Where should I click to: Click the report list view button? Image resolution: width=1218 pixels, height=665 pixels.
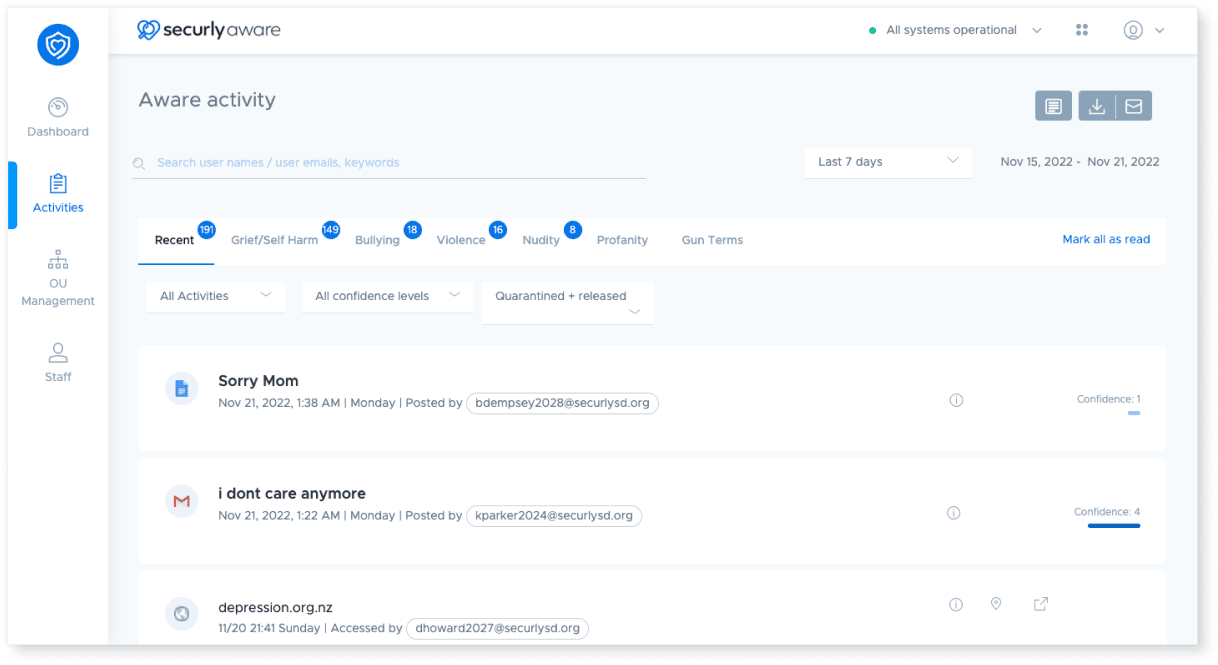click(x=1053, y=106)
